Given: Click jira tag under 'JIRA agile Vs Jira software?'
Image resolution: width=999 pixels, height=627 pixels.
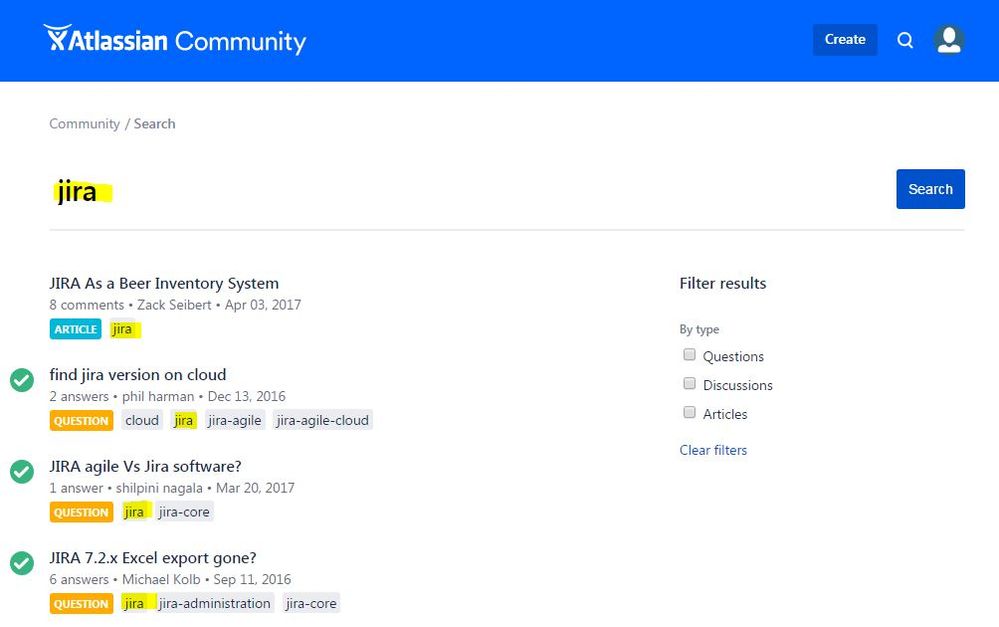Looking at the screenshot, I should tap(134, 512).
